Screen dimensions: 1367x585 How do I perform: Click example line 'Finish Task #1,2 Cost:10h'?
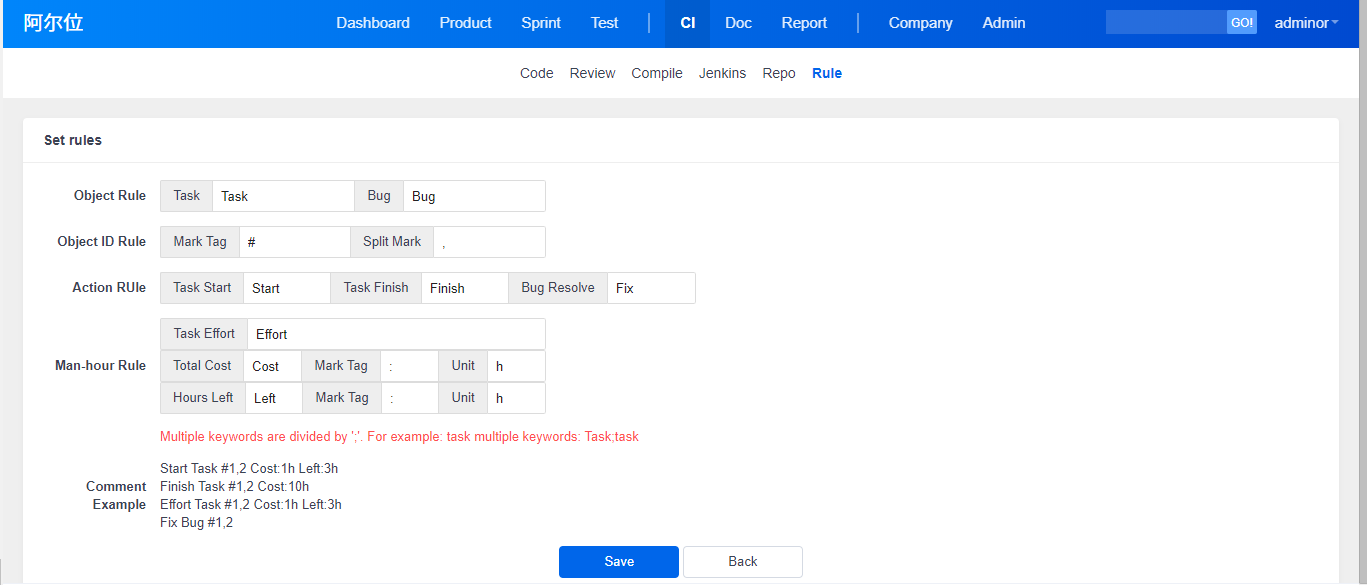pyautogui.click(x=235, y=486)
